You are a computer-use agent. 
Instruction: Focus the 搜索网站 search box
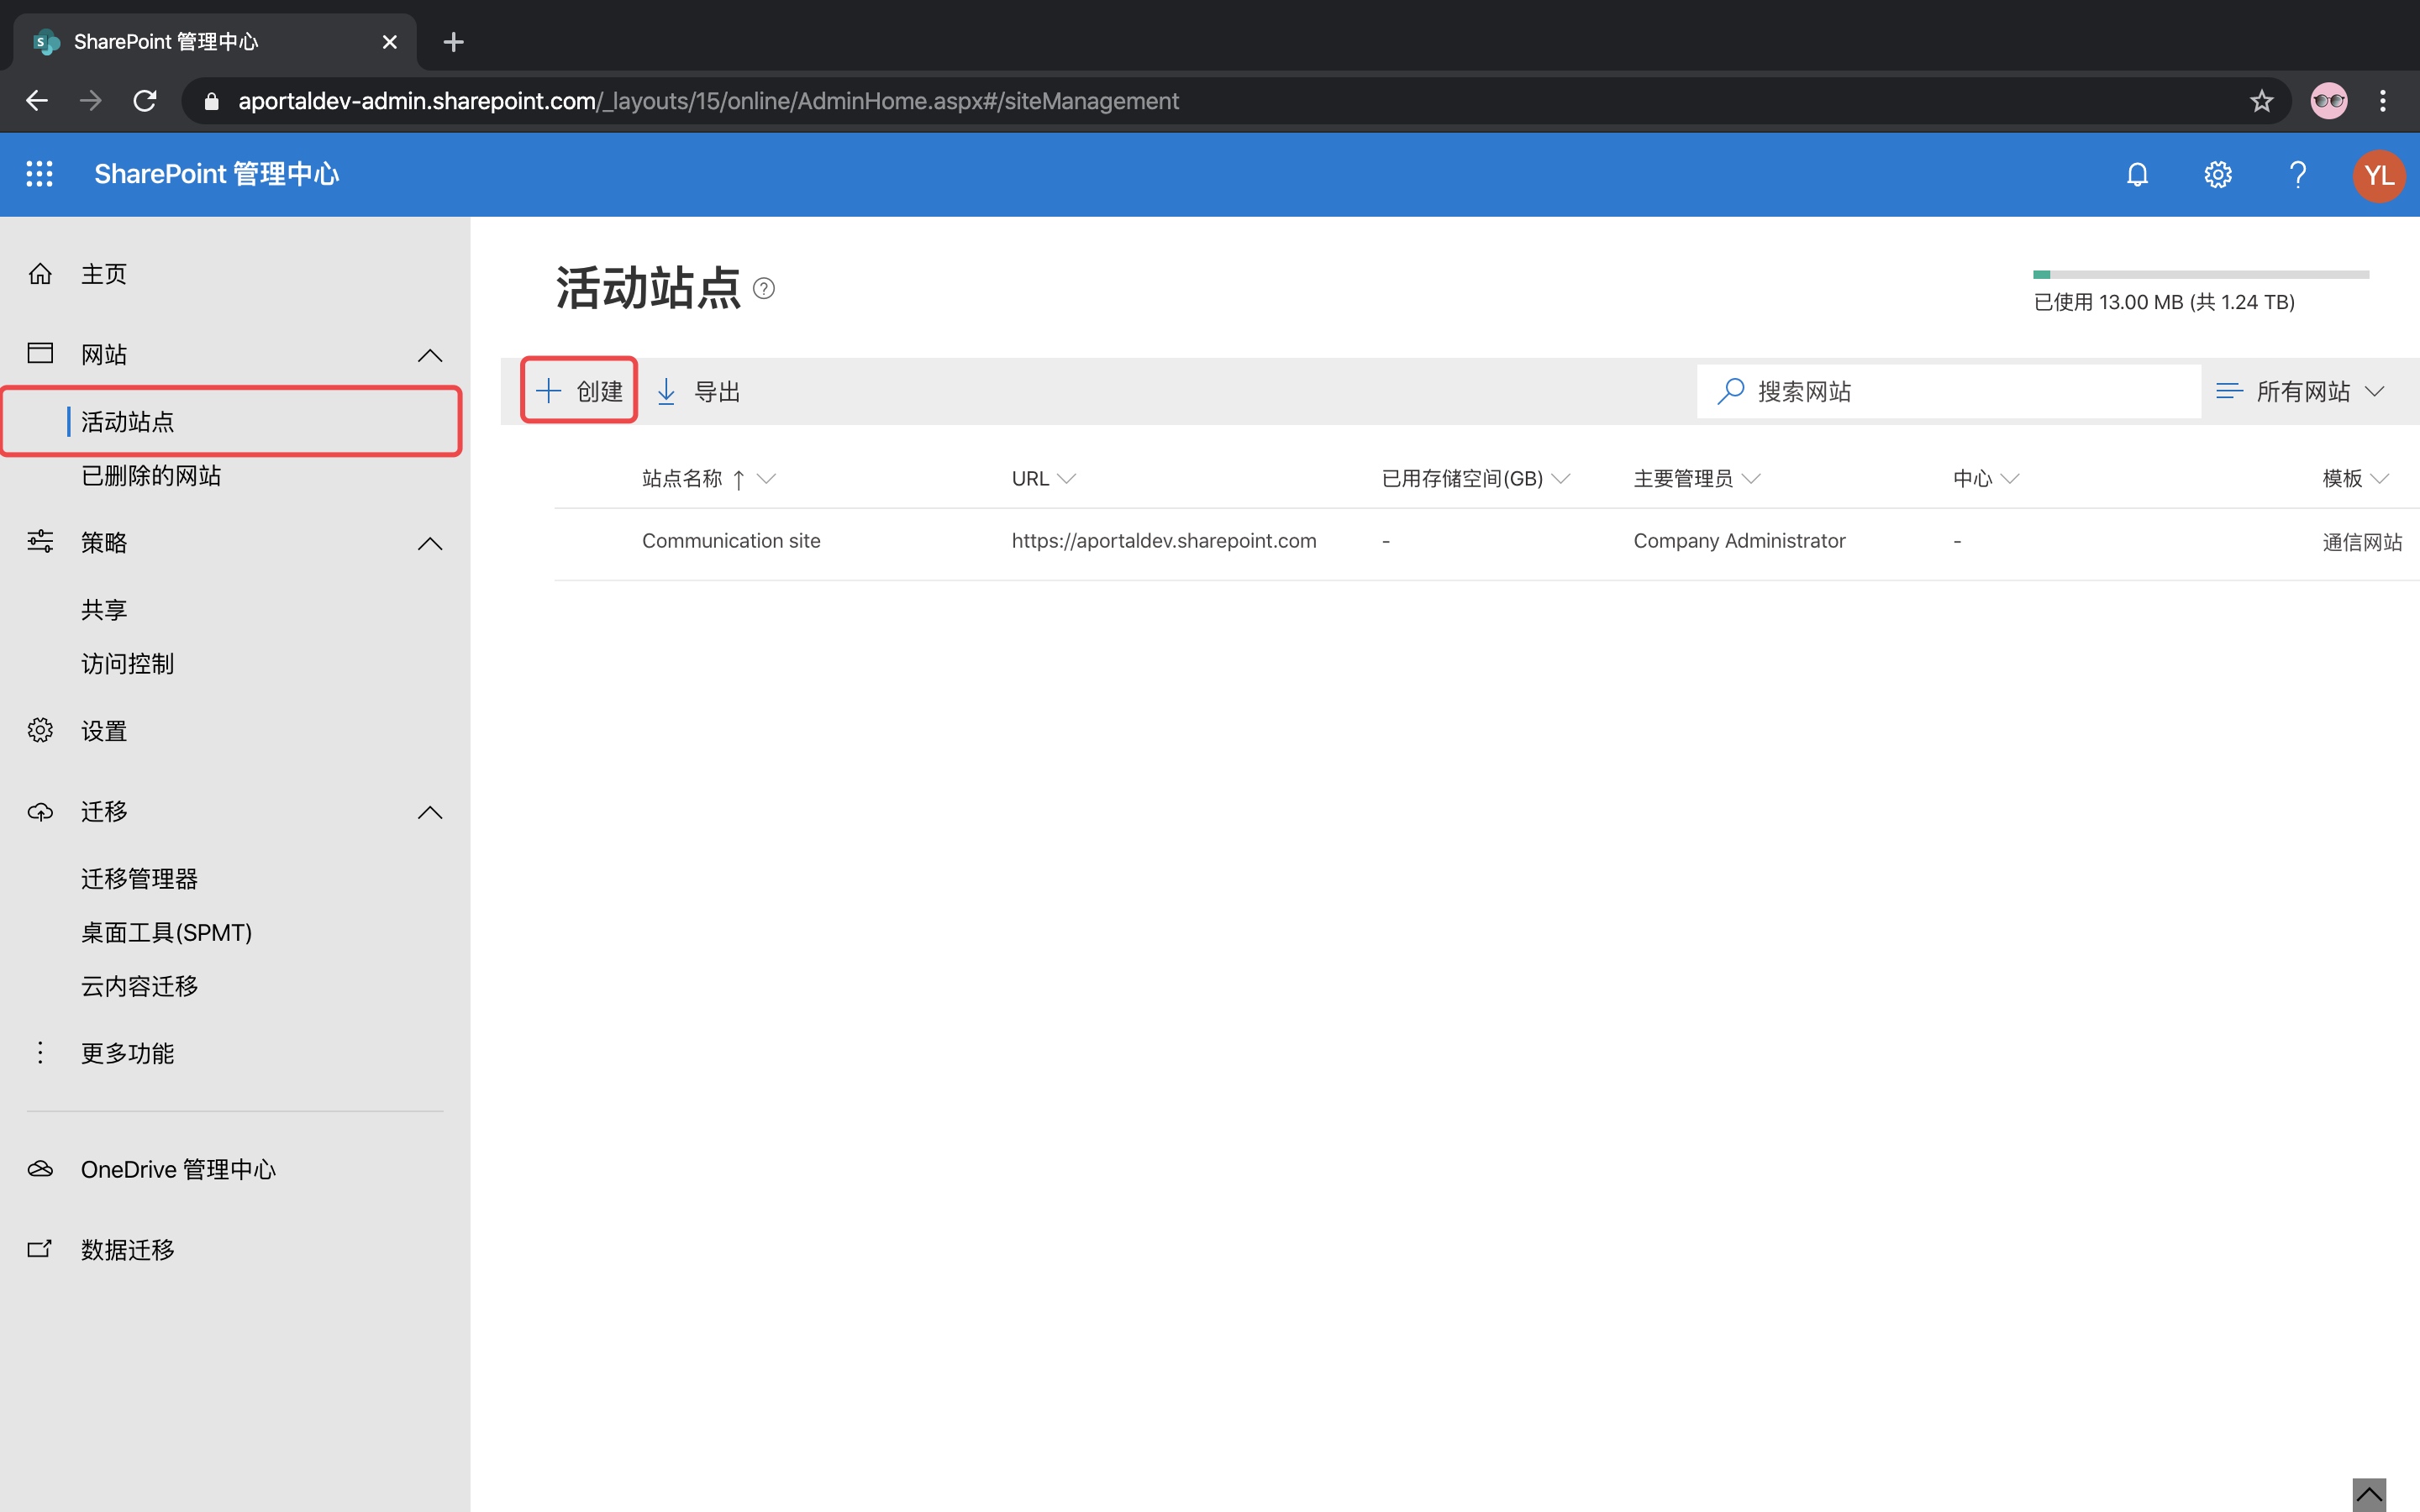[1948, 391]
